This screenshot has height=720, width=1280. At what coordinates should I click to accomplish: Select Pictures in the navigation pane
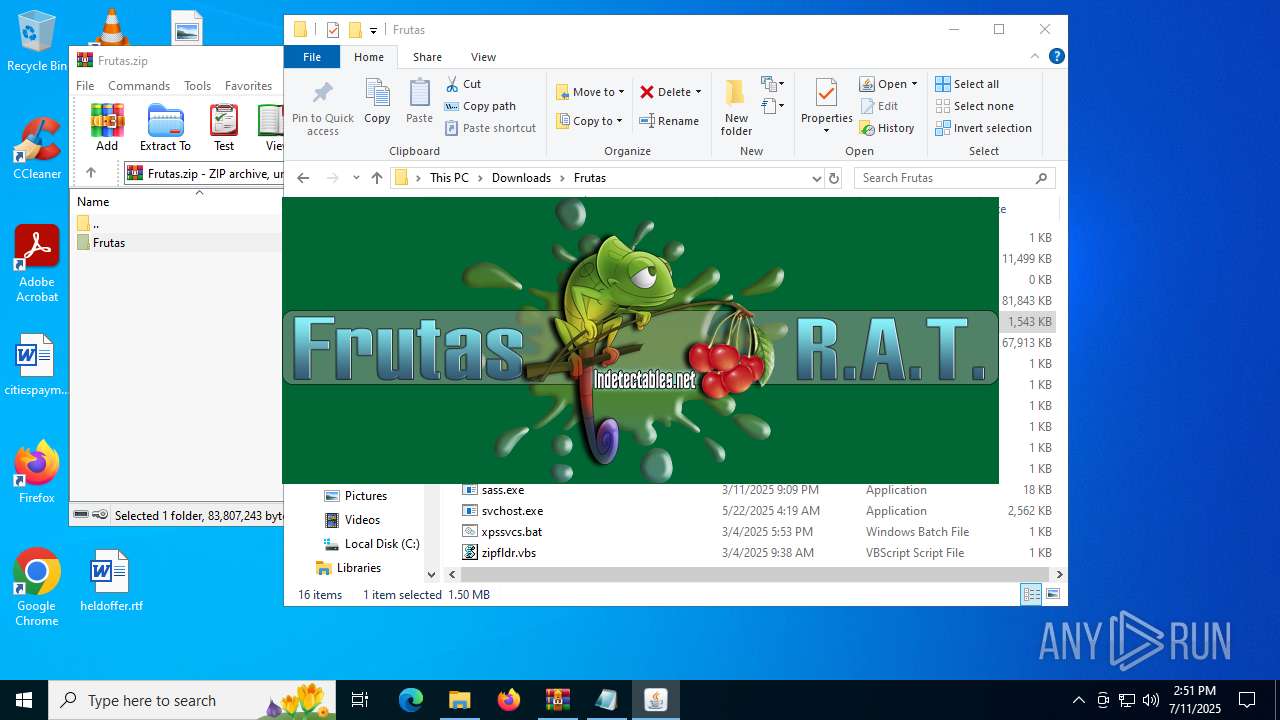click(x=366, y=496)
